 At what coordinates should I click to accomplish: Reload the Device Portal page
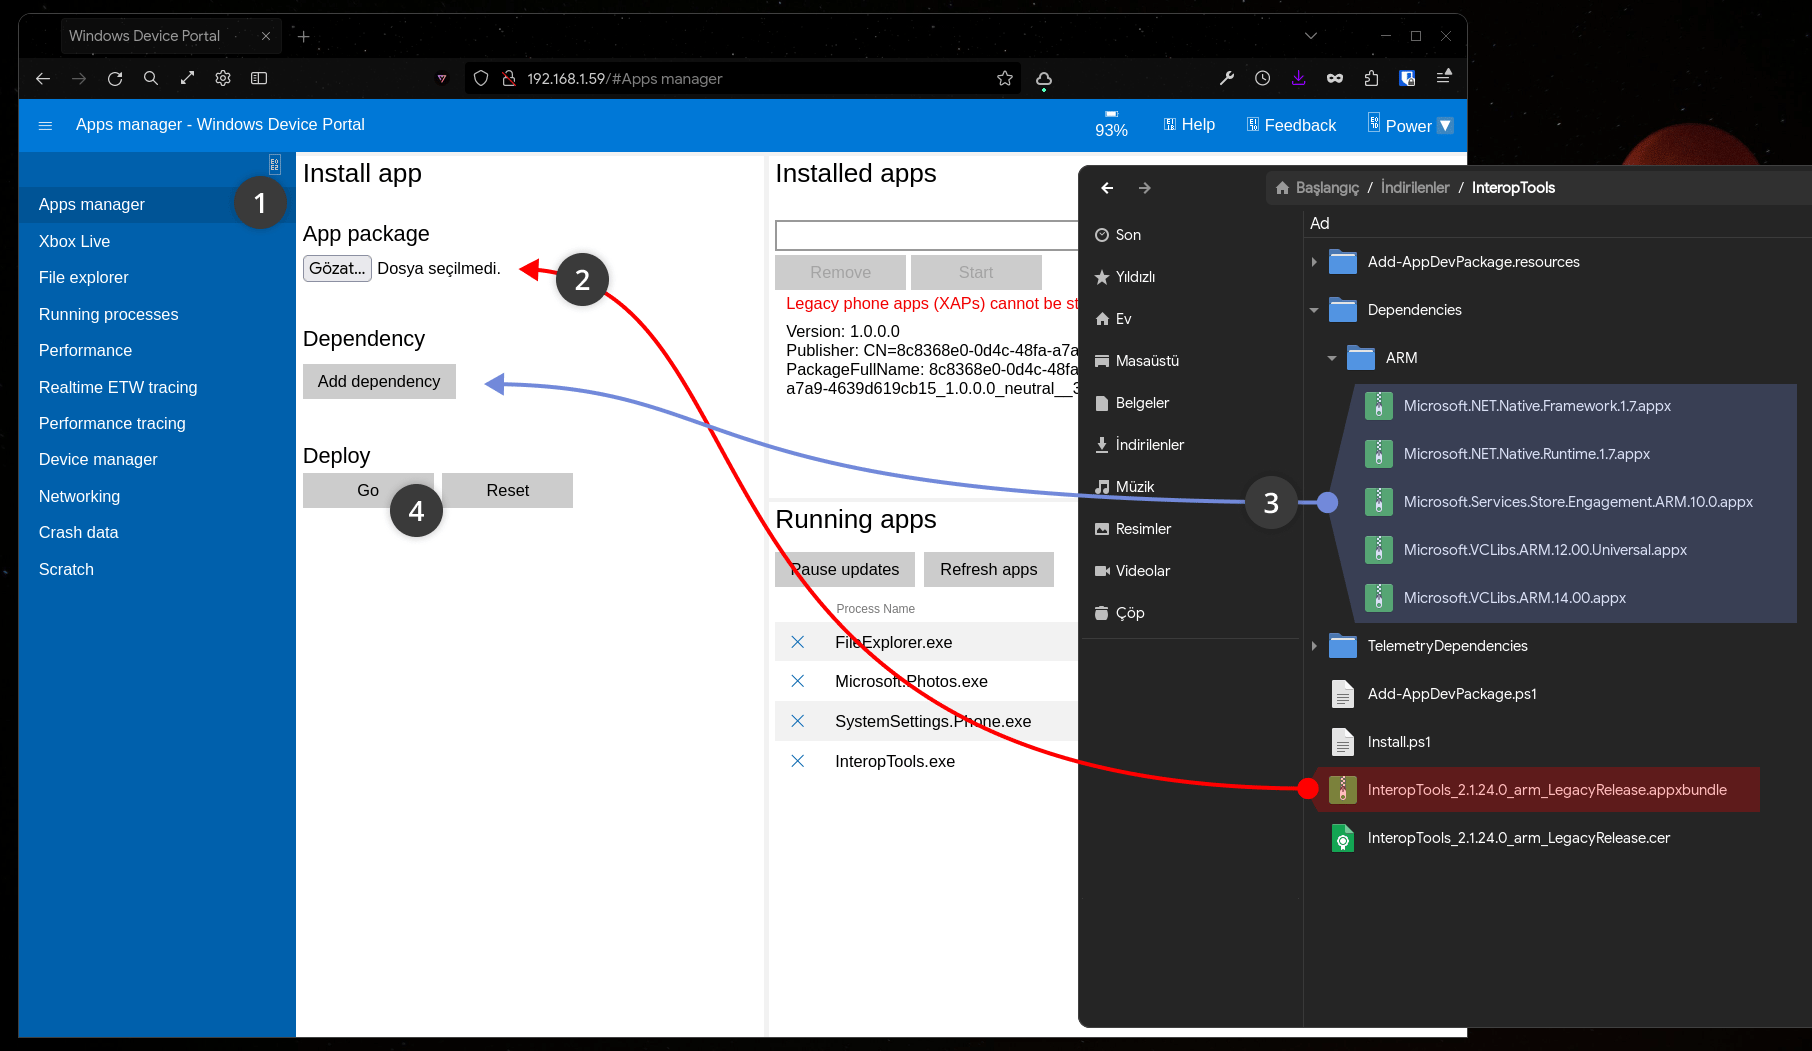(115, 78)
